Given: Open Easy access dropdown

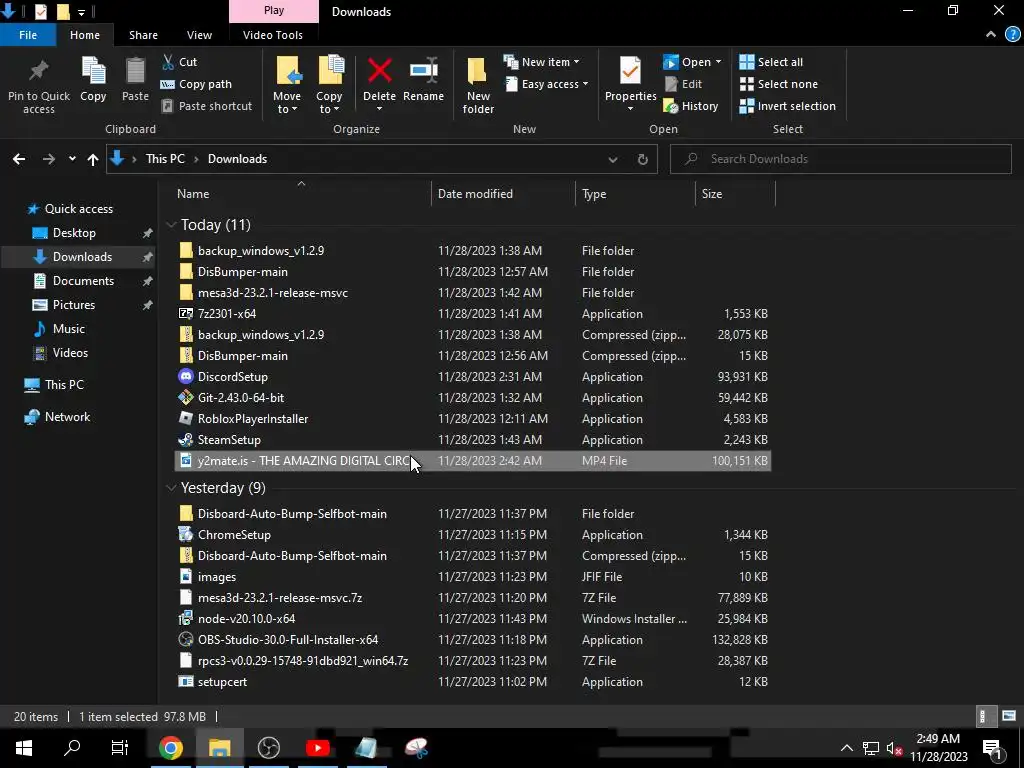Looking at the screenshot, I should (x=547, y=84).
